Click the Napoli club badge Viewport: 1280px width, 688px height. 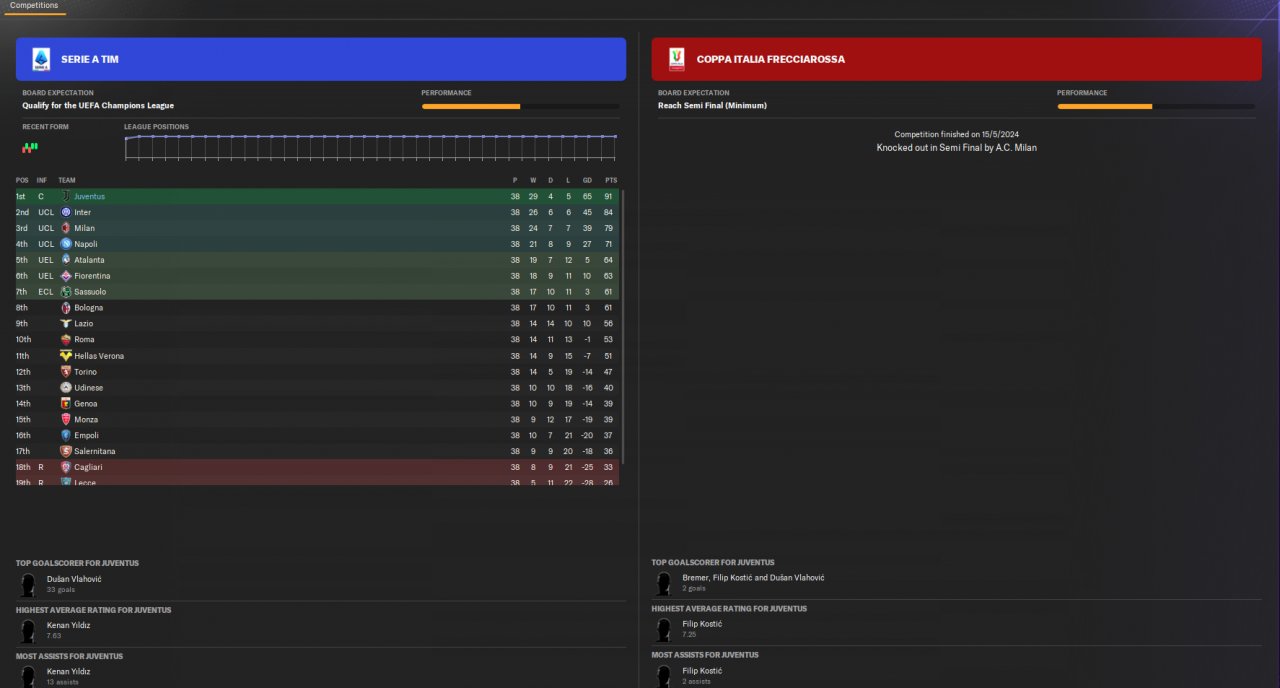66,244
